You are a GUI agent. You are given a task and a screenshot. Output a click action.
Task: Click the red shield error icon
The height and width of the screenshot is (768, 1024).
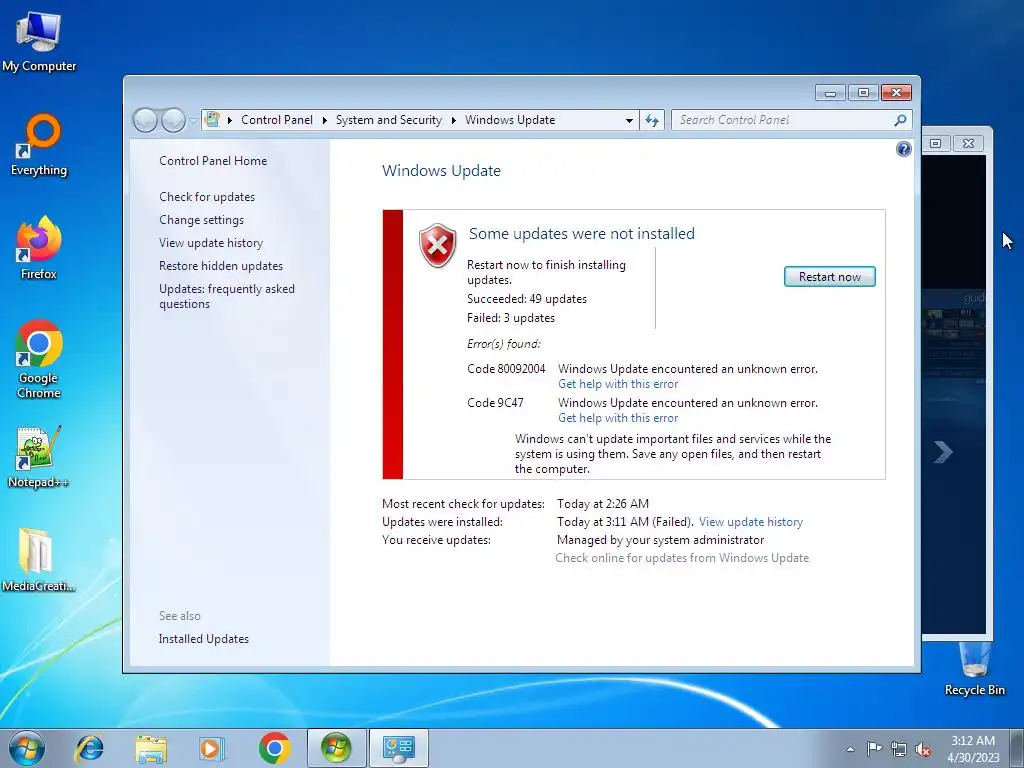[438, 246]
